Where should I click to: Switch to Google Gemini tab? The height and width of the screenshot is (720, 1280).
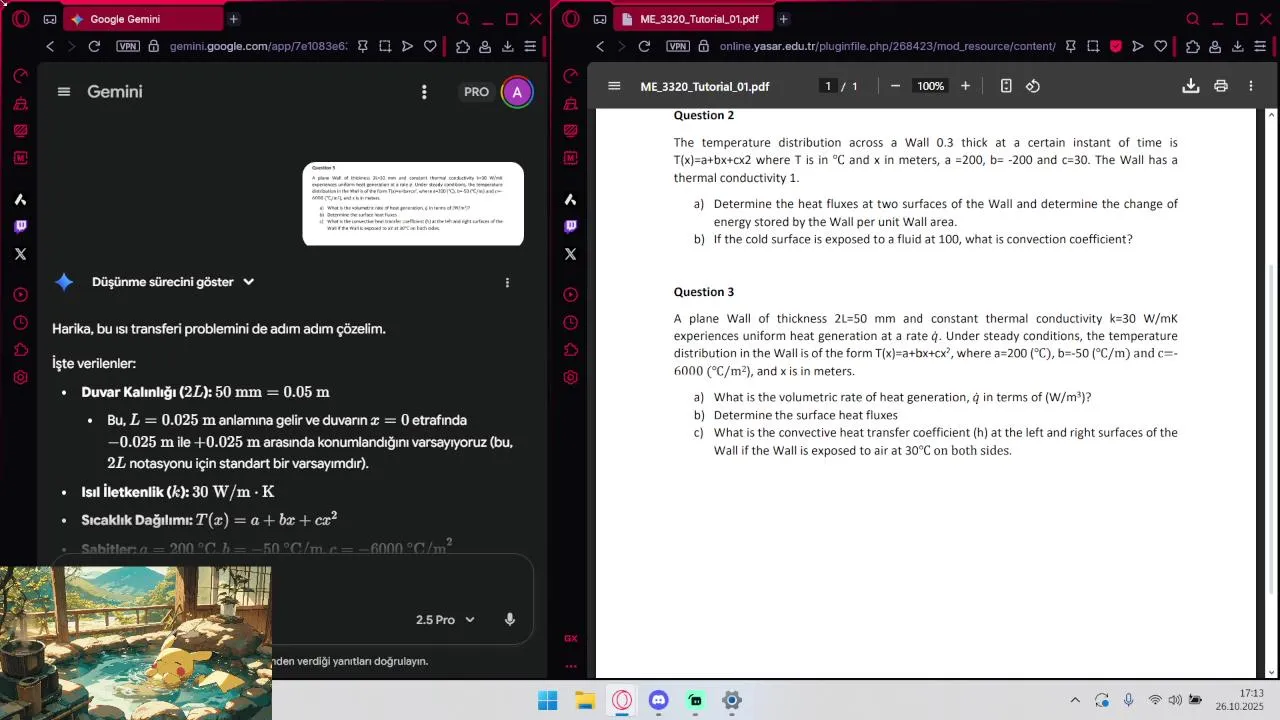coord(143,19)
